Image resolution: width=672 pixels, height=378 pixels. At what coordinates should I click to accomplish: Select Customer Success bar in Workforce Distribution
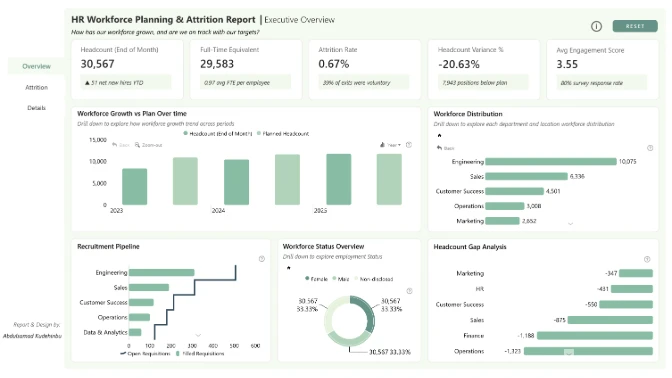pos(514,191)
